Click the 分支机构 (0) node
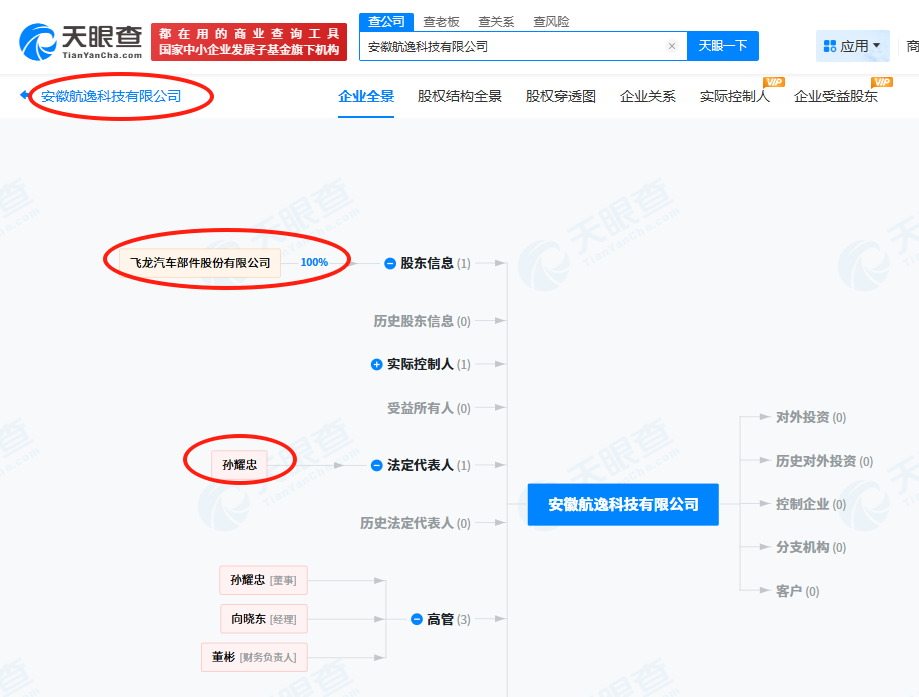Screen dimensions: 919x697 pos(811,548)
